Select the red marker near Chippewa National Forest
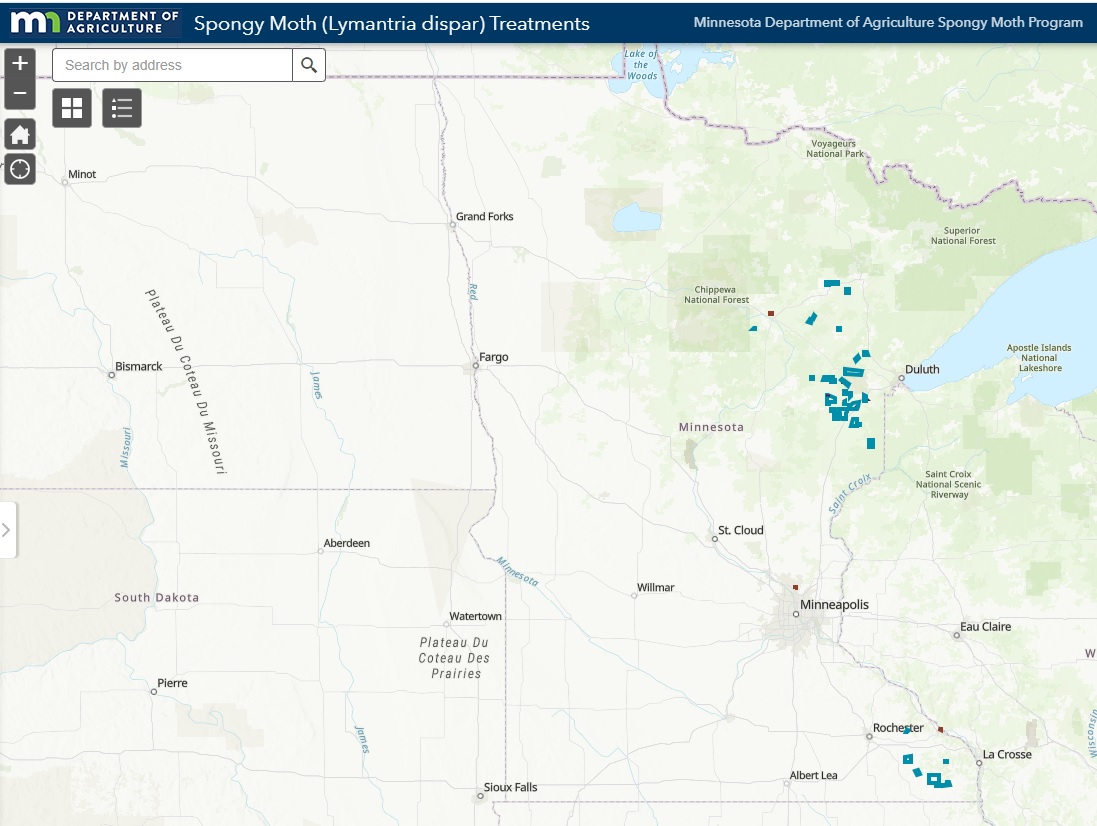 tap(770, 313)
